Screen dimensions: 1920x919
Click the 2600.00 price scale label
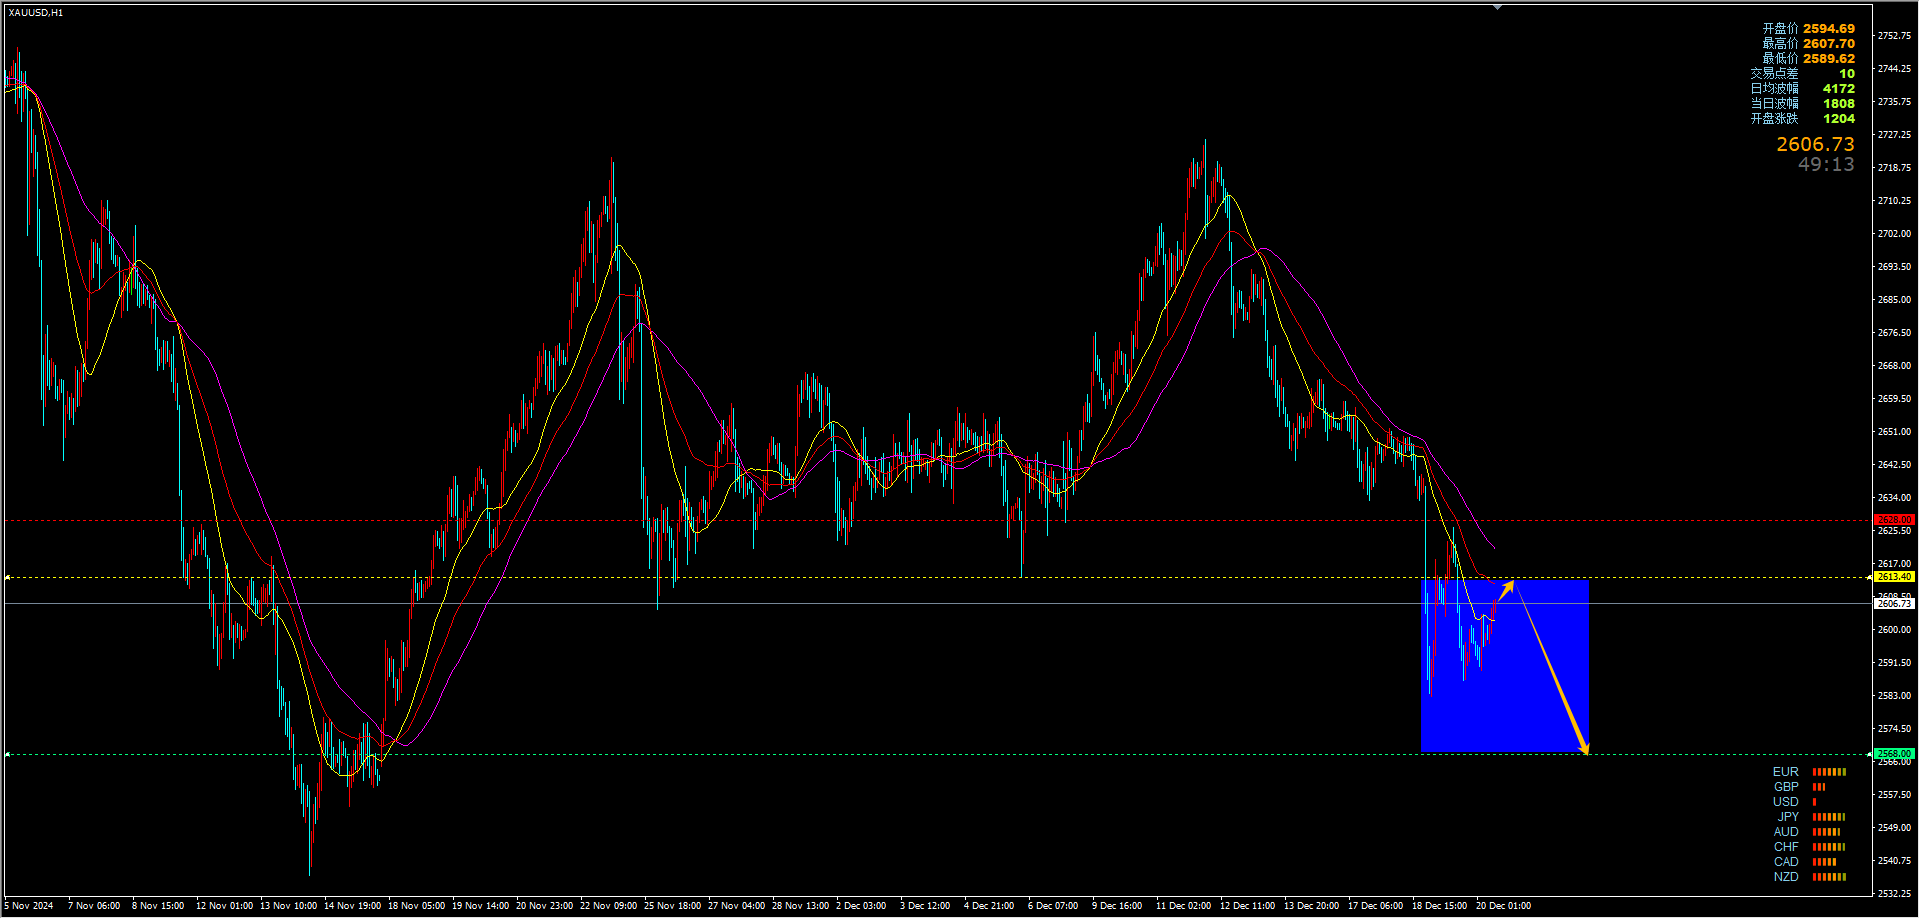1894,630
